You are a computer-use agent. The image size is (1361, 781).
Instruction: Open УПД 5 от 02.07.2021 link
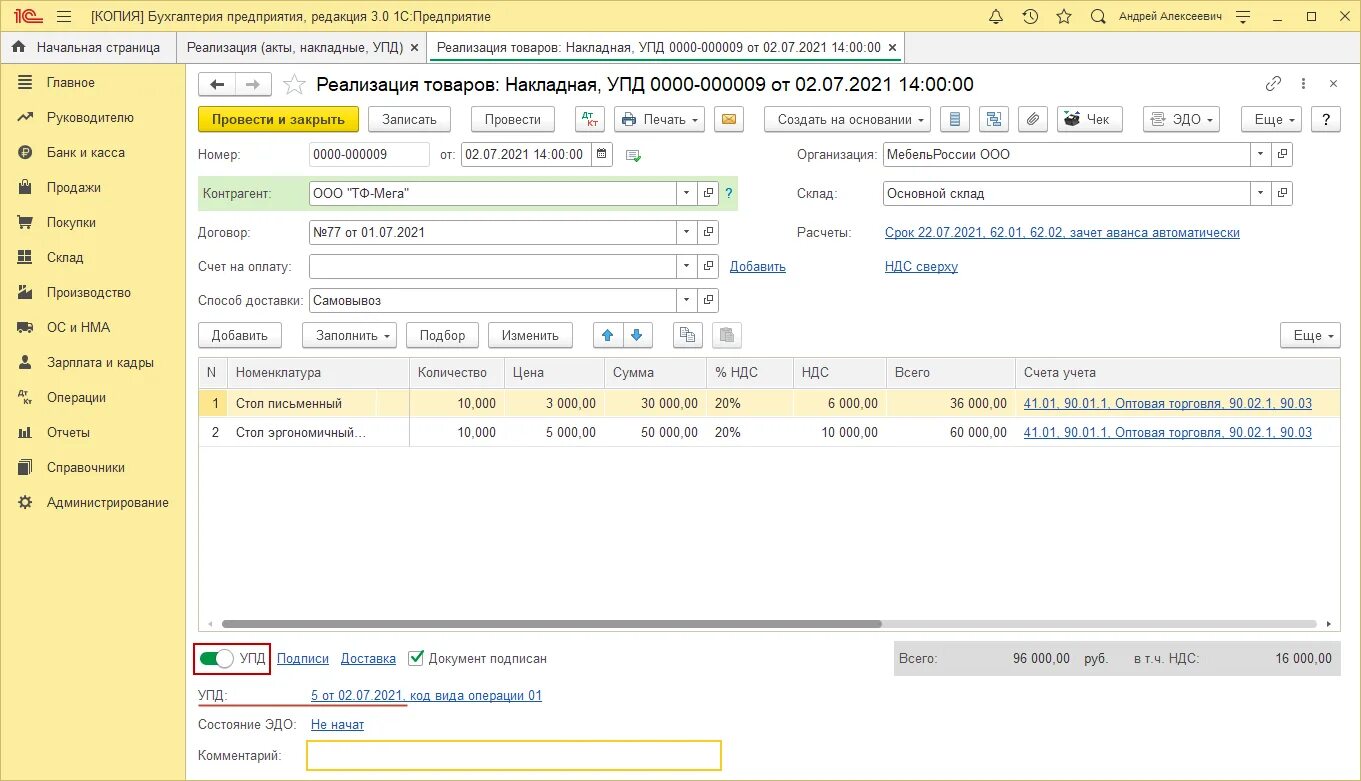[426, 695]
